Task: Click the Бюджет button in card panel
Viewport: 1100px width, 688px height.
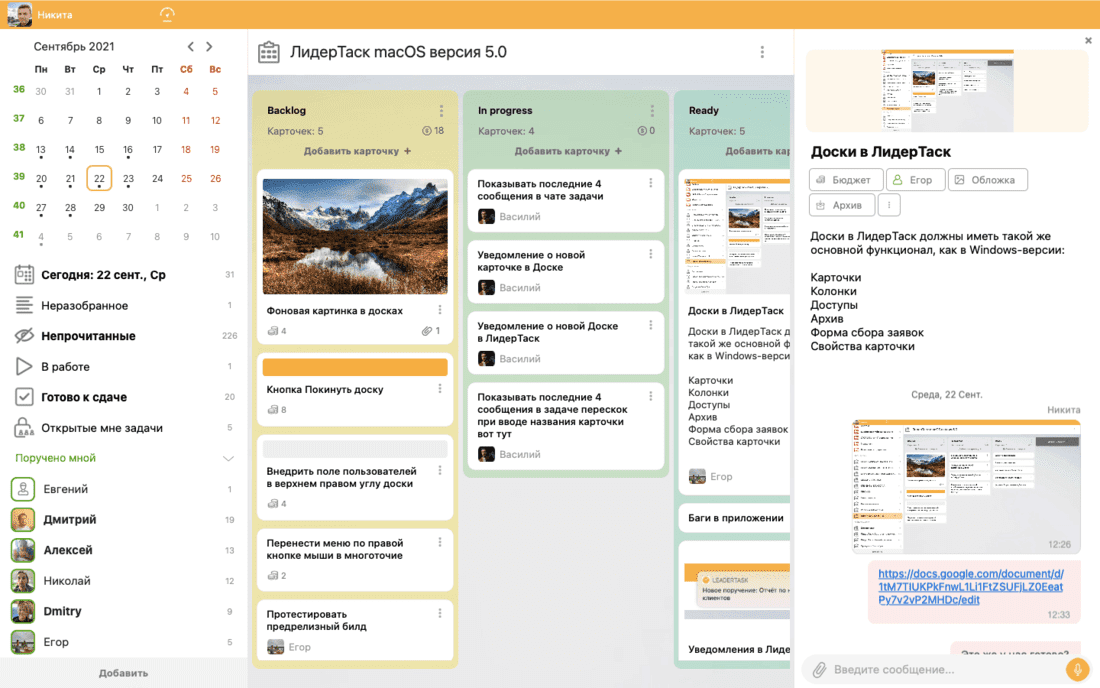Action: tap(845, 180)
